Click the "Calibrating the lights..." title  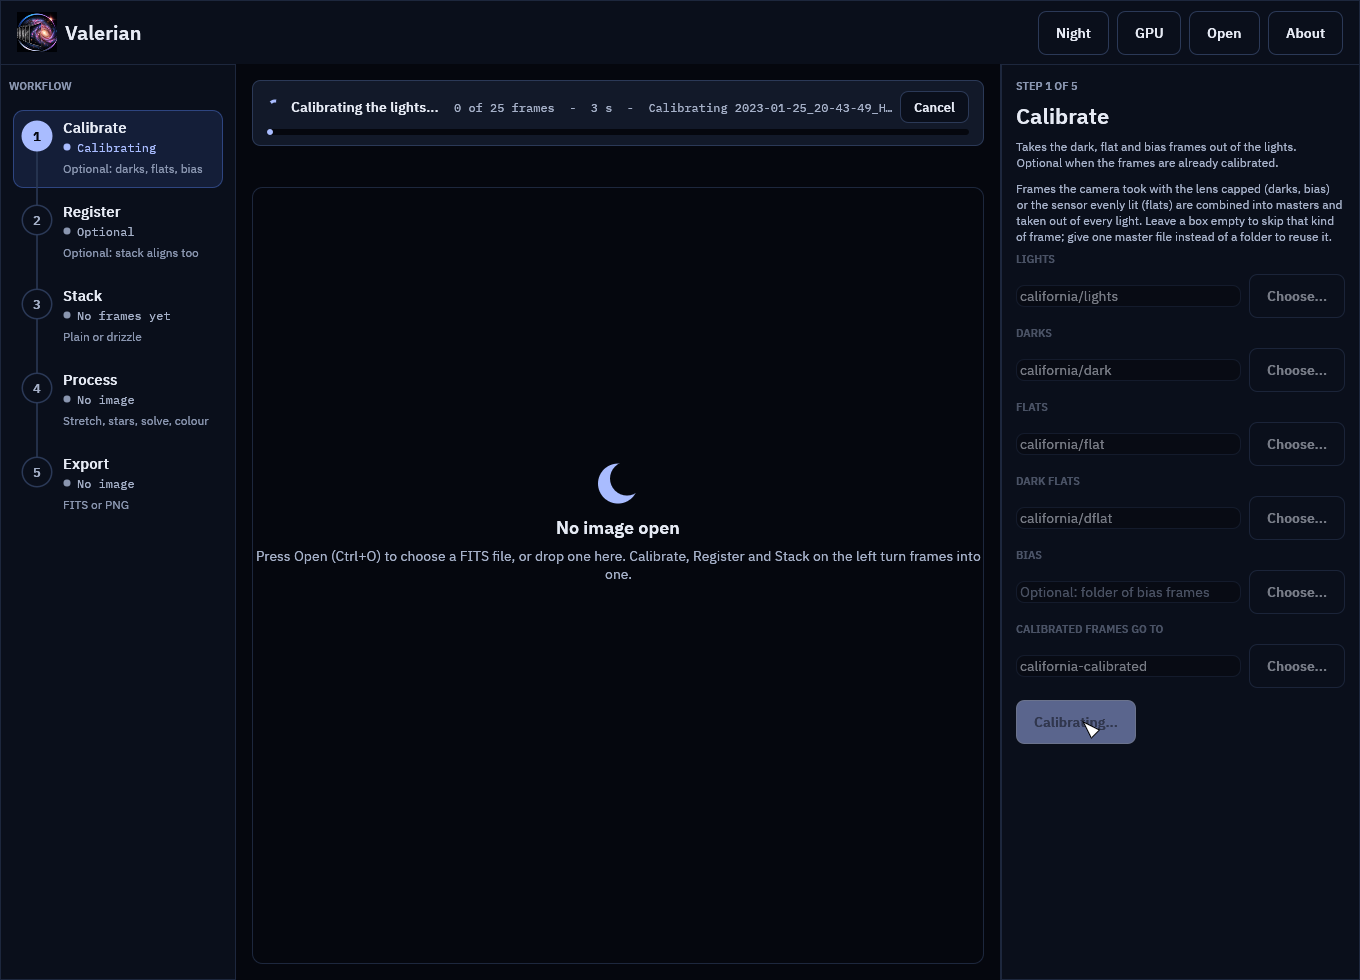tap(365, 107)
